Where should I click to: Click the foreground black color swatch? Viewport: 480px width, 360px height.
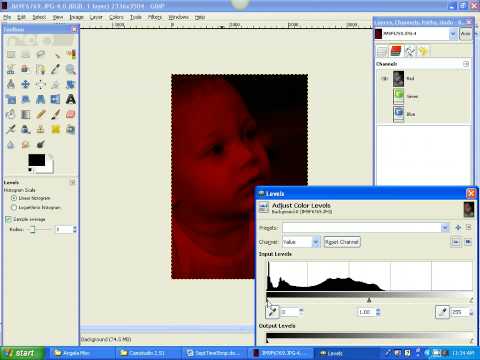37,160
